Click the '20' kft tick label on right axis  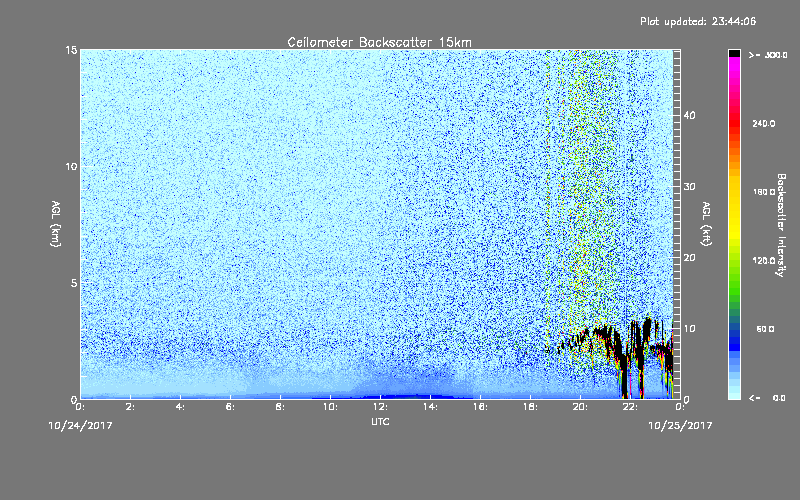(x=689, y=257)
